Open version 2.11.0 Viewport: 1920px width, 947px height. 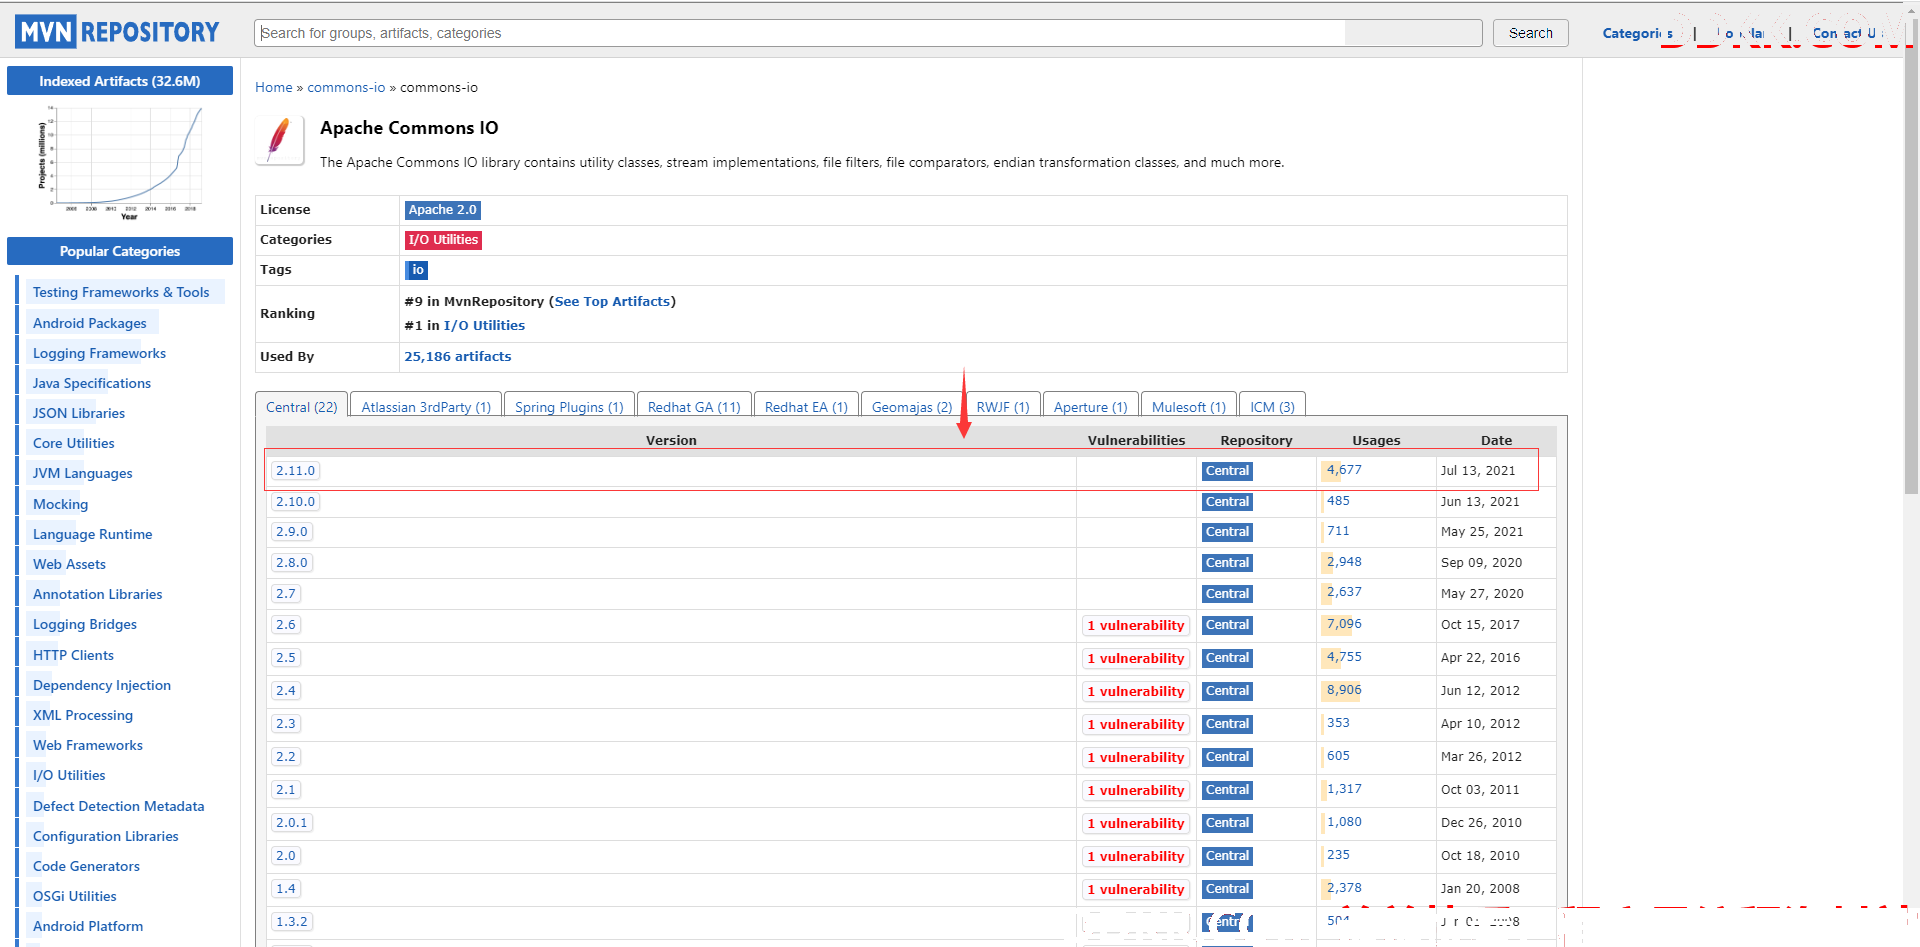(295, 470)
